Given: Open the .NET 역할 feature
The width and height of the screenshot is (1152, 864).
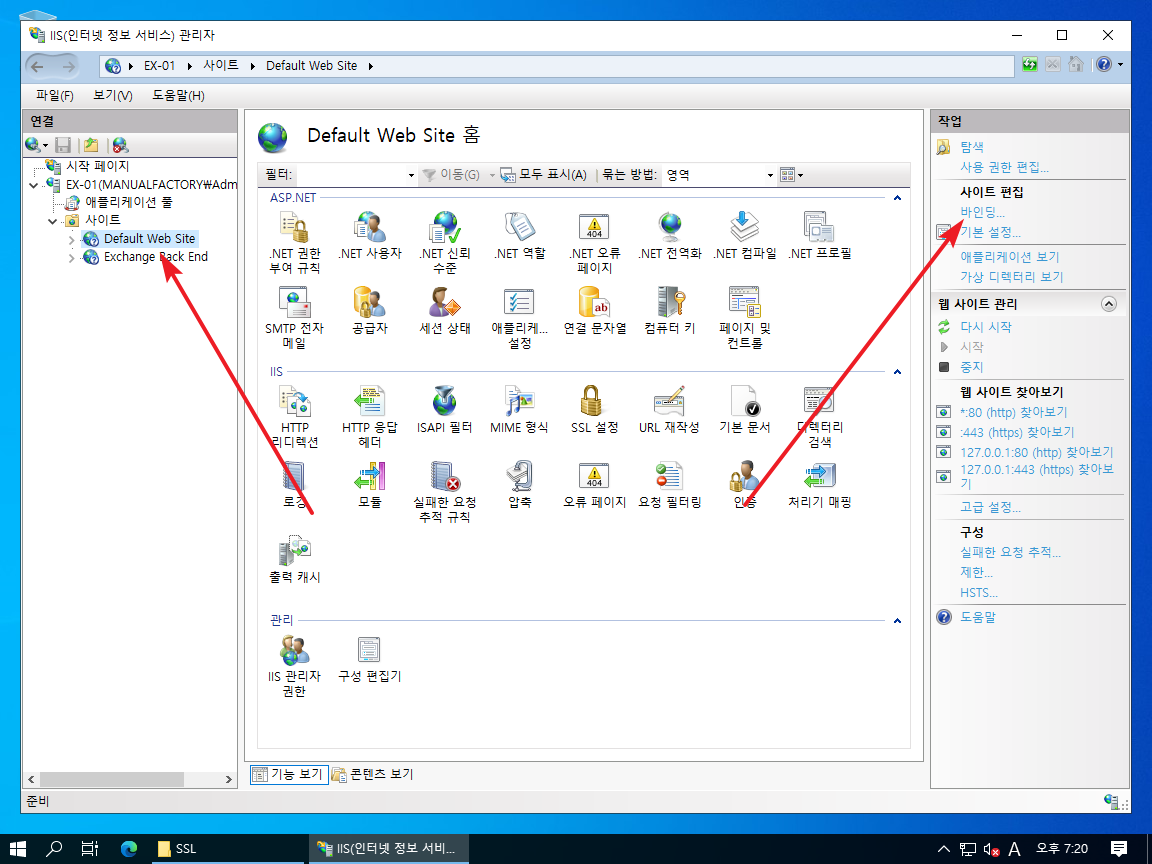Looking at the screenshot, I should (519, 235).
